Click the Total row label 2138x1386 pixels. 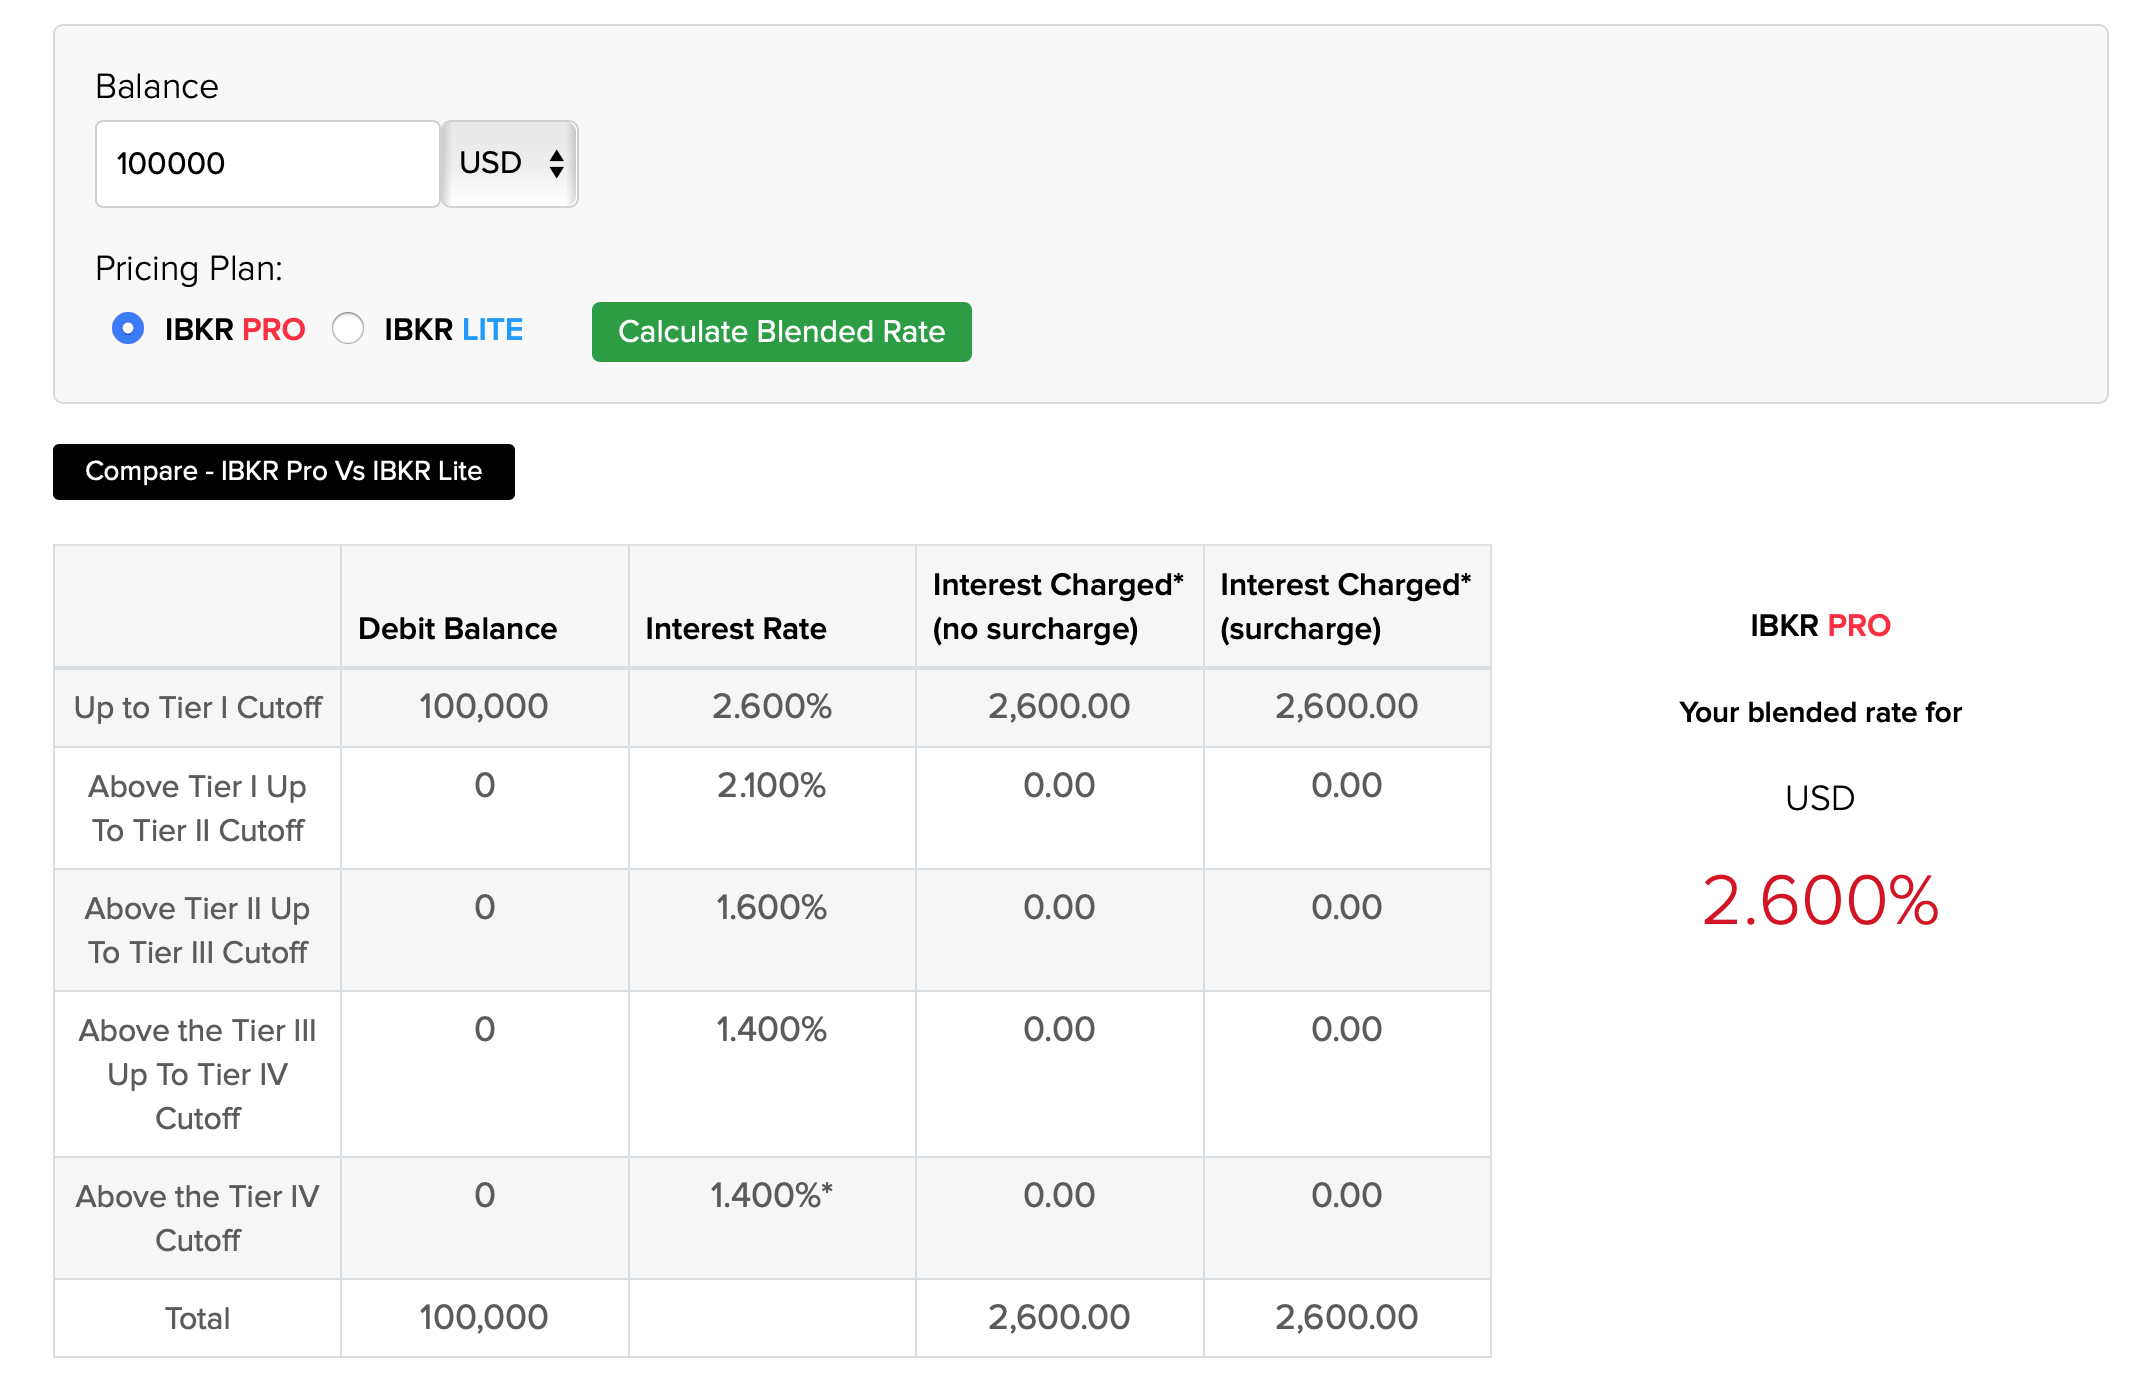click(x=198, y=1319)
